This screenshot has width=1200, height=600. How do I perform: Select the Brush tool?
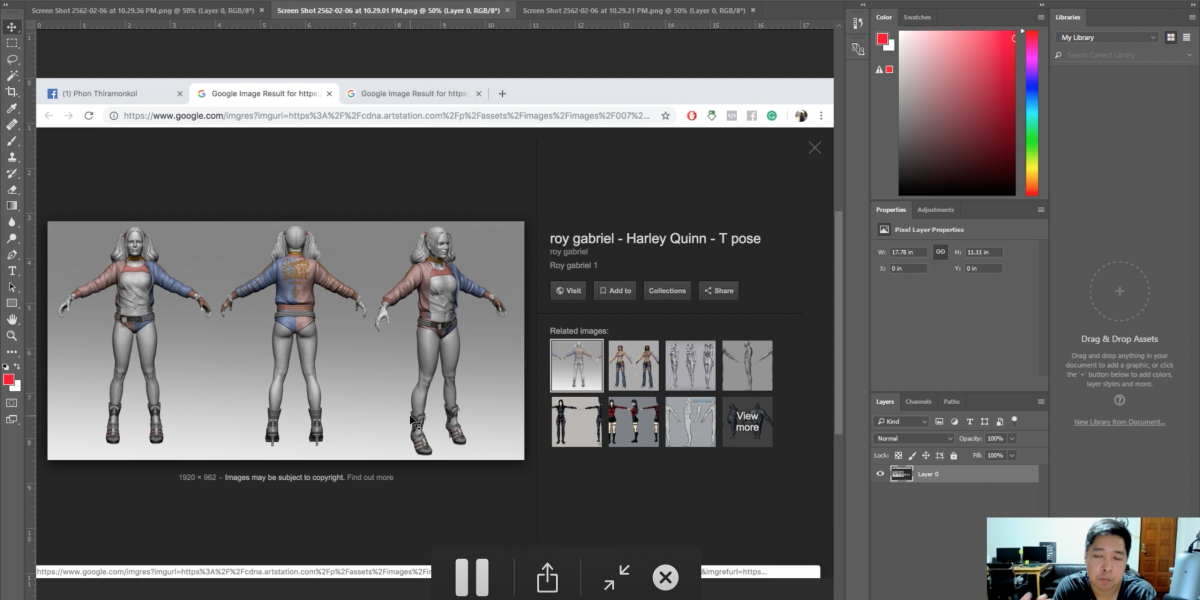pyautogui.click(x=12, y=141)
